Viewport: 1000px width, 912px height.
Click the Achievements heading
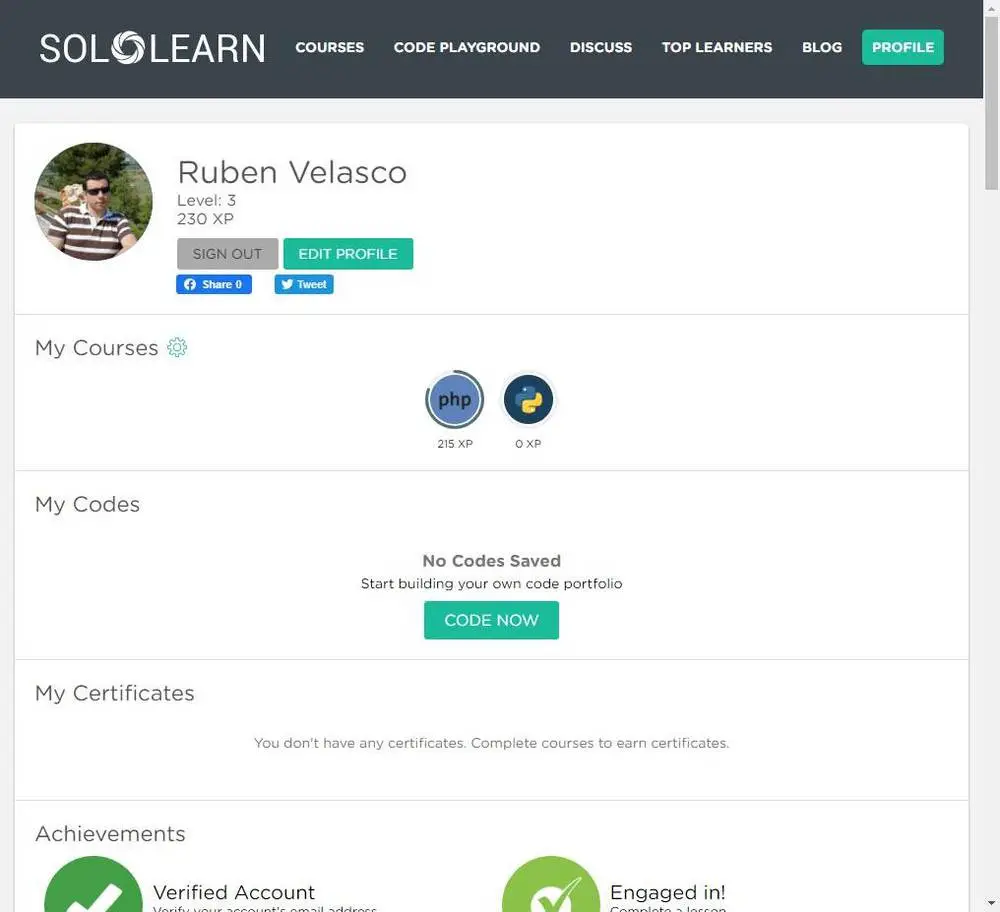[110, 834]
